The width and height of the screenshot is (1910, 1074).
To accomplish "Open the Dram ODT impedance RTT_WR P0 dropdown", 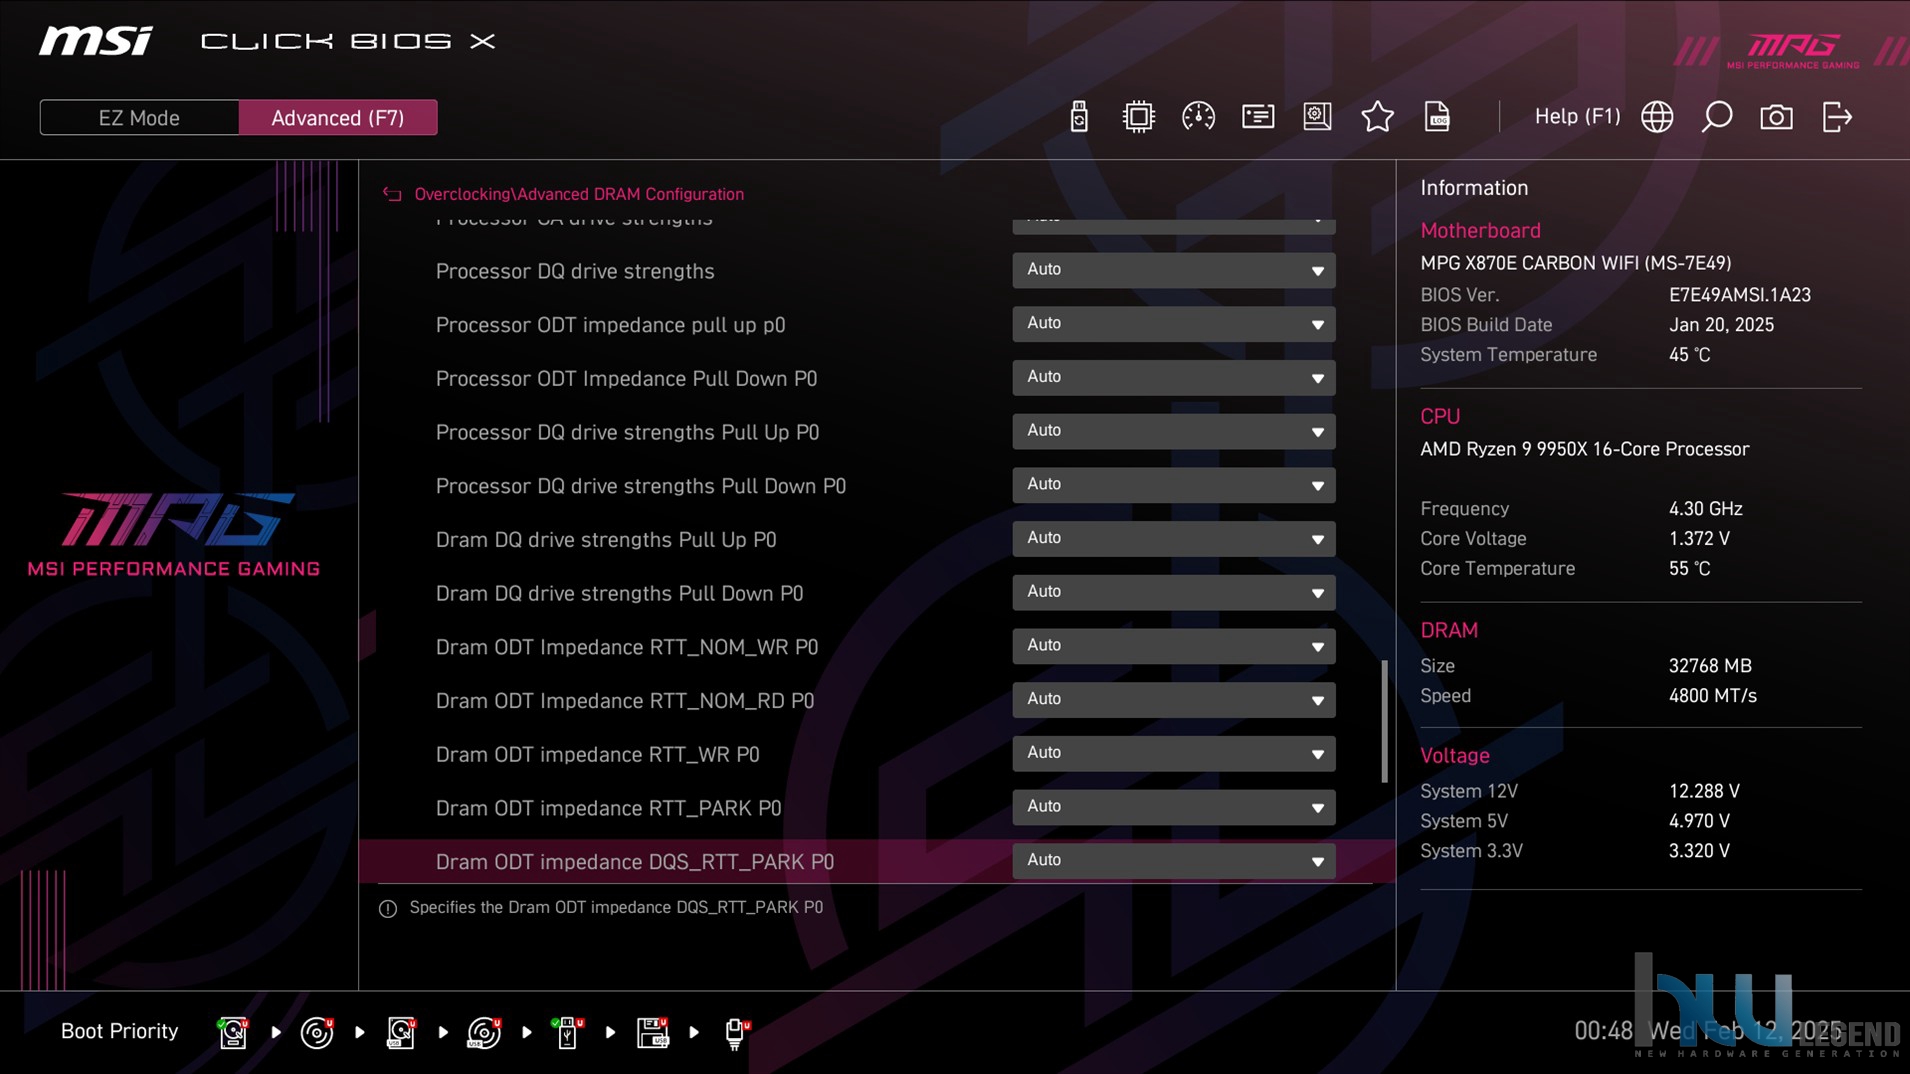I will [1173, 754].
